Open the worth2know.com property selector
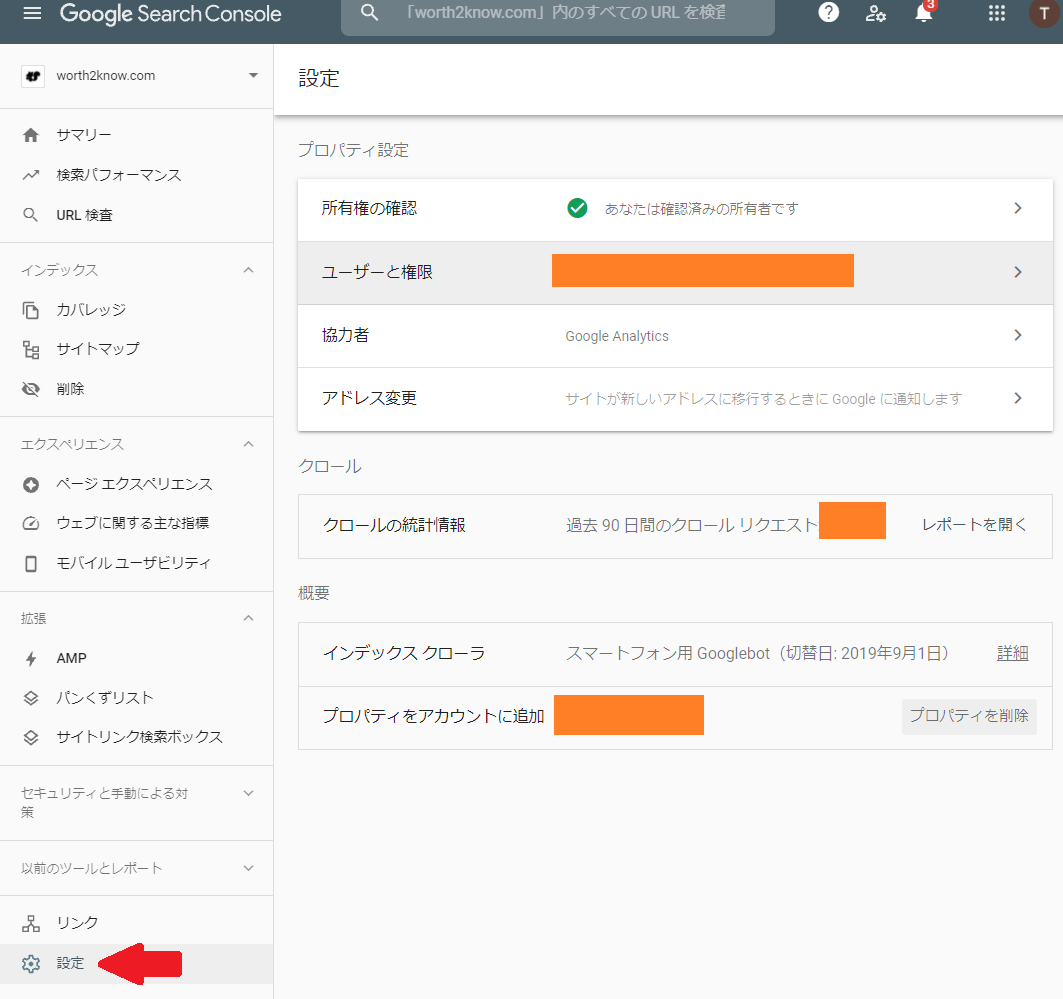This screenshot has width=1063, height=999. coord(137,75)
